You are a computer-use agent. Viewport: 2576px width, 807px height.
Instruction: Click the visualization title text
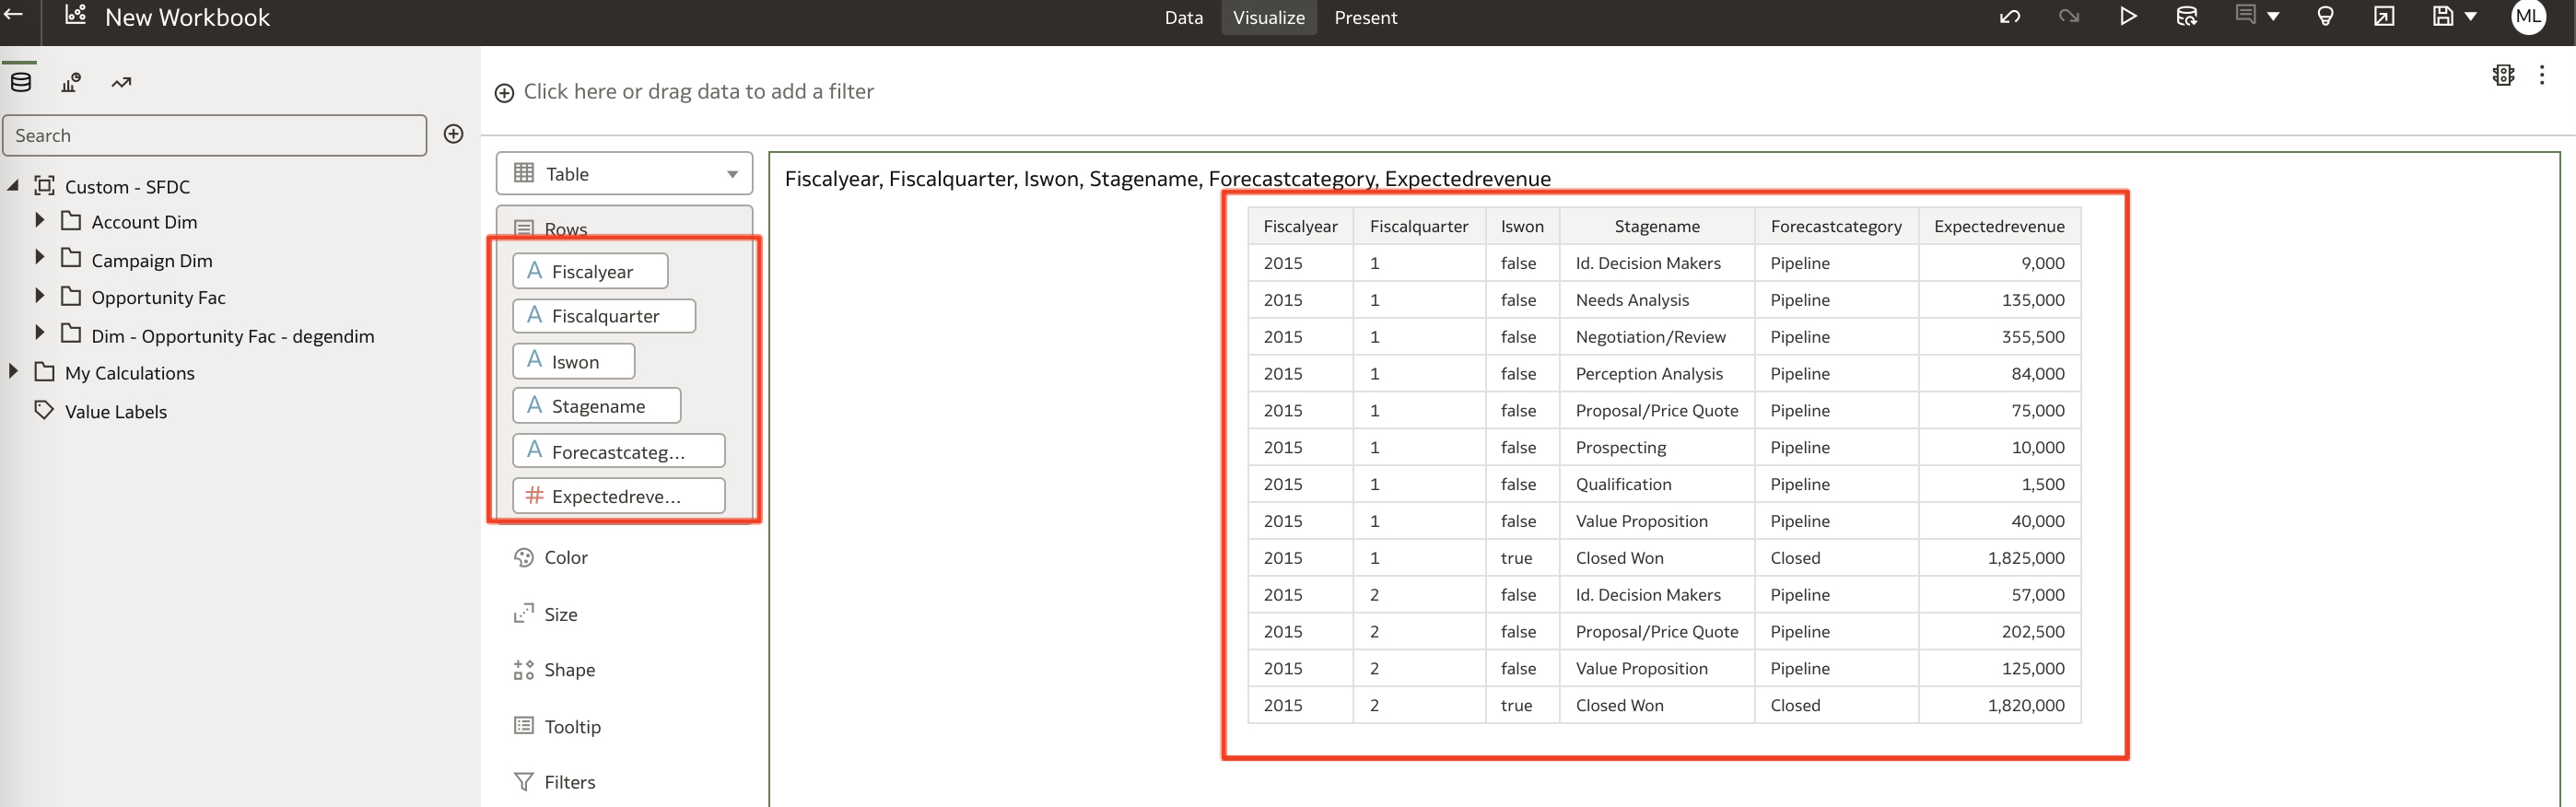[1167, 179]
